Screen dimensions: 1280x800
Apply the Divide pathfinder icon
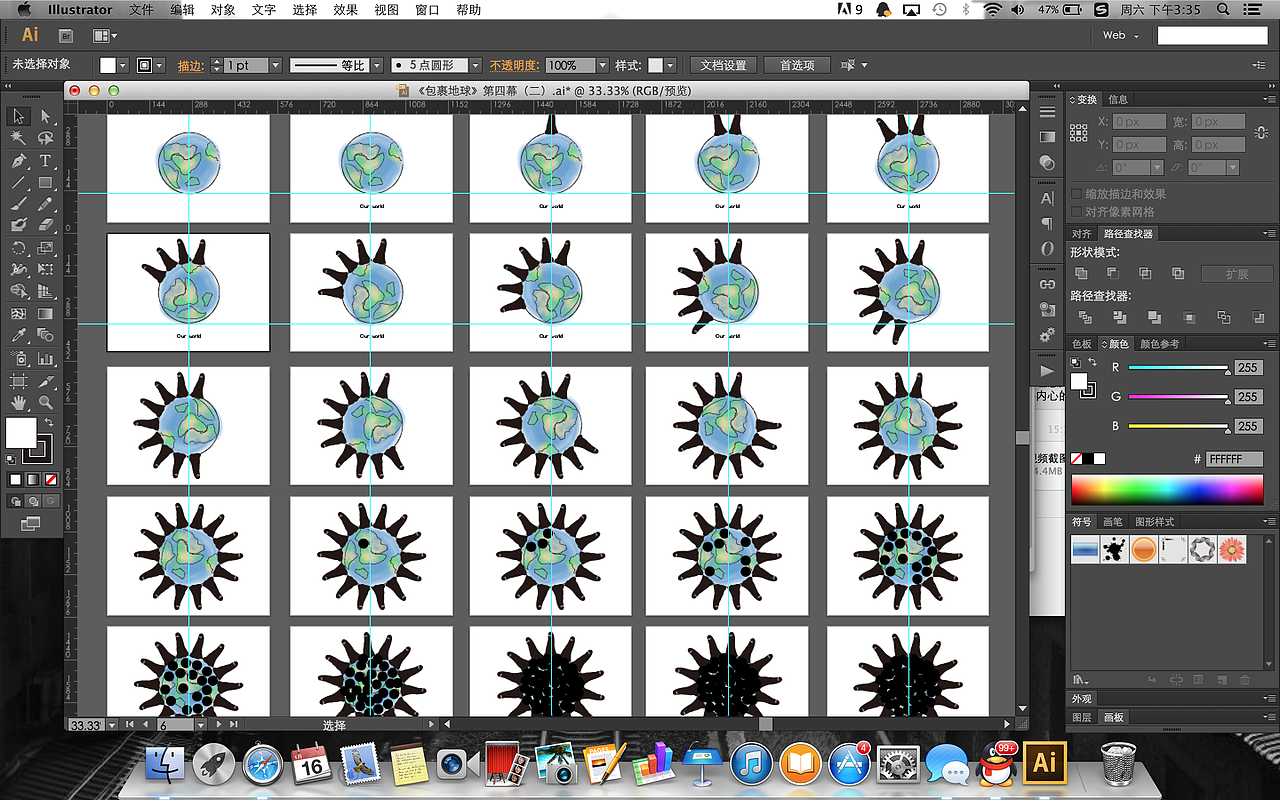click(1086, 317)
